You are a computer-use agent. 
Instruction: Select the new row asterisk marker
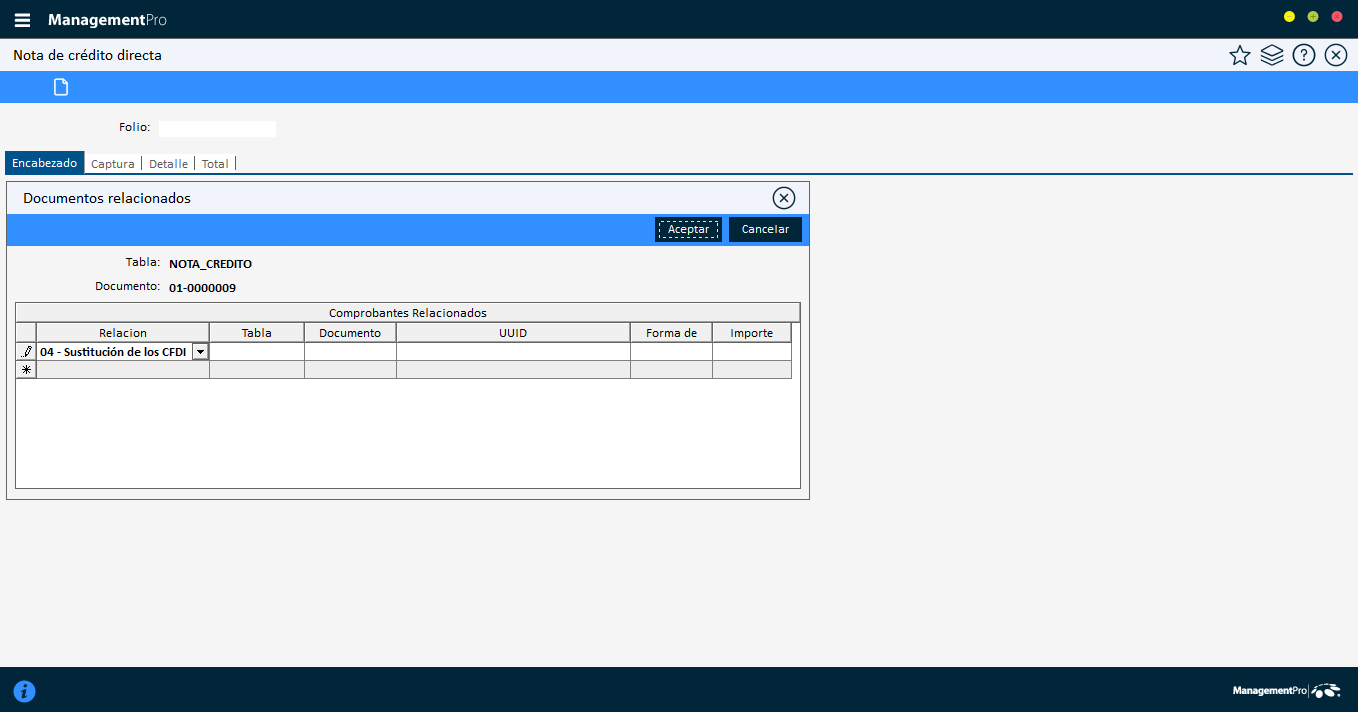click(26, 370)
